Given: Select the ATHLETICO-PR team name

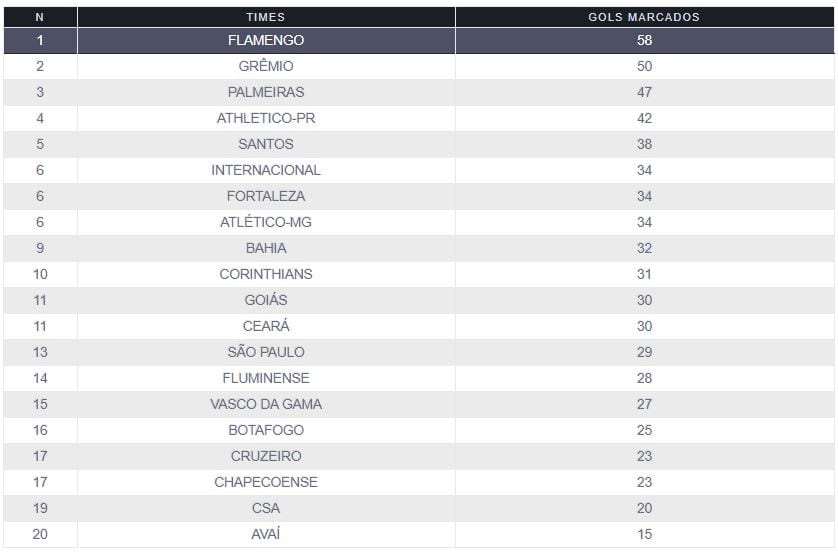Looking at the screenshot, I should [266, 118].
